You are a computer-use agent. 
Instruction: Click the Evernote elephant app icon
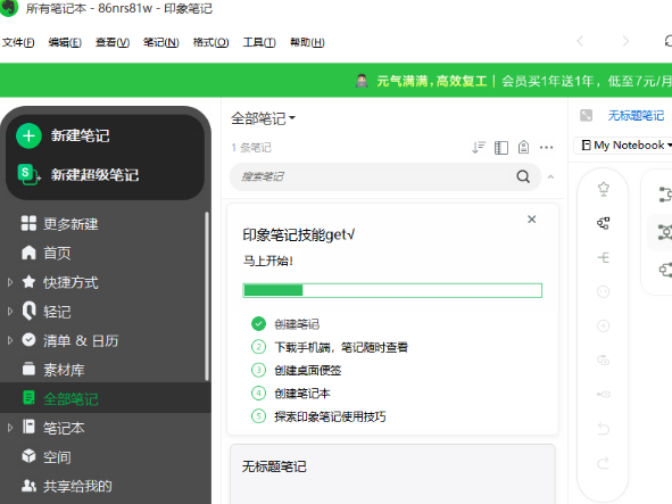click(x=9, y=8)
